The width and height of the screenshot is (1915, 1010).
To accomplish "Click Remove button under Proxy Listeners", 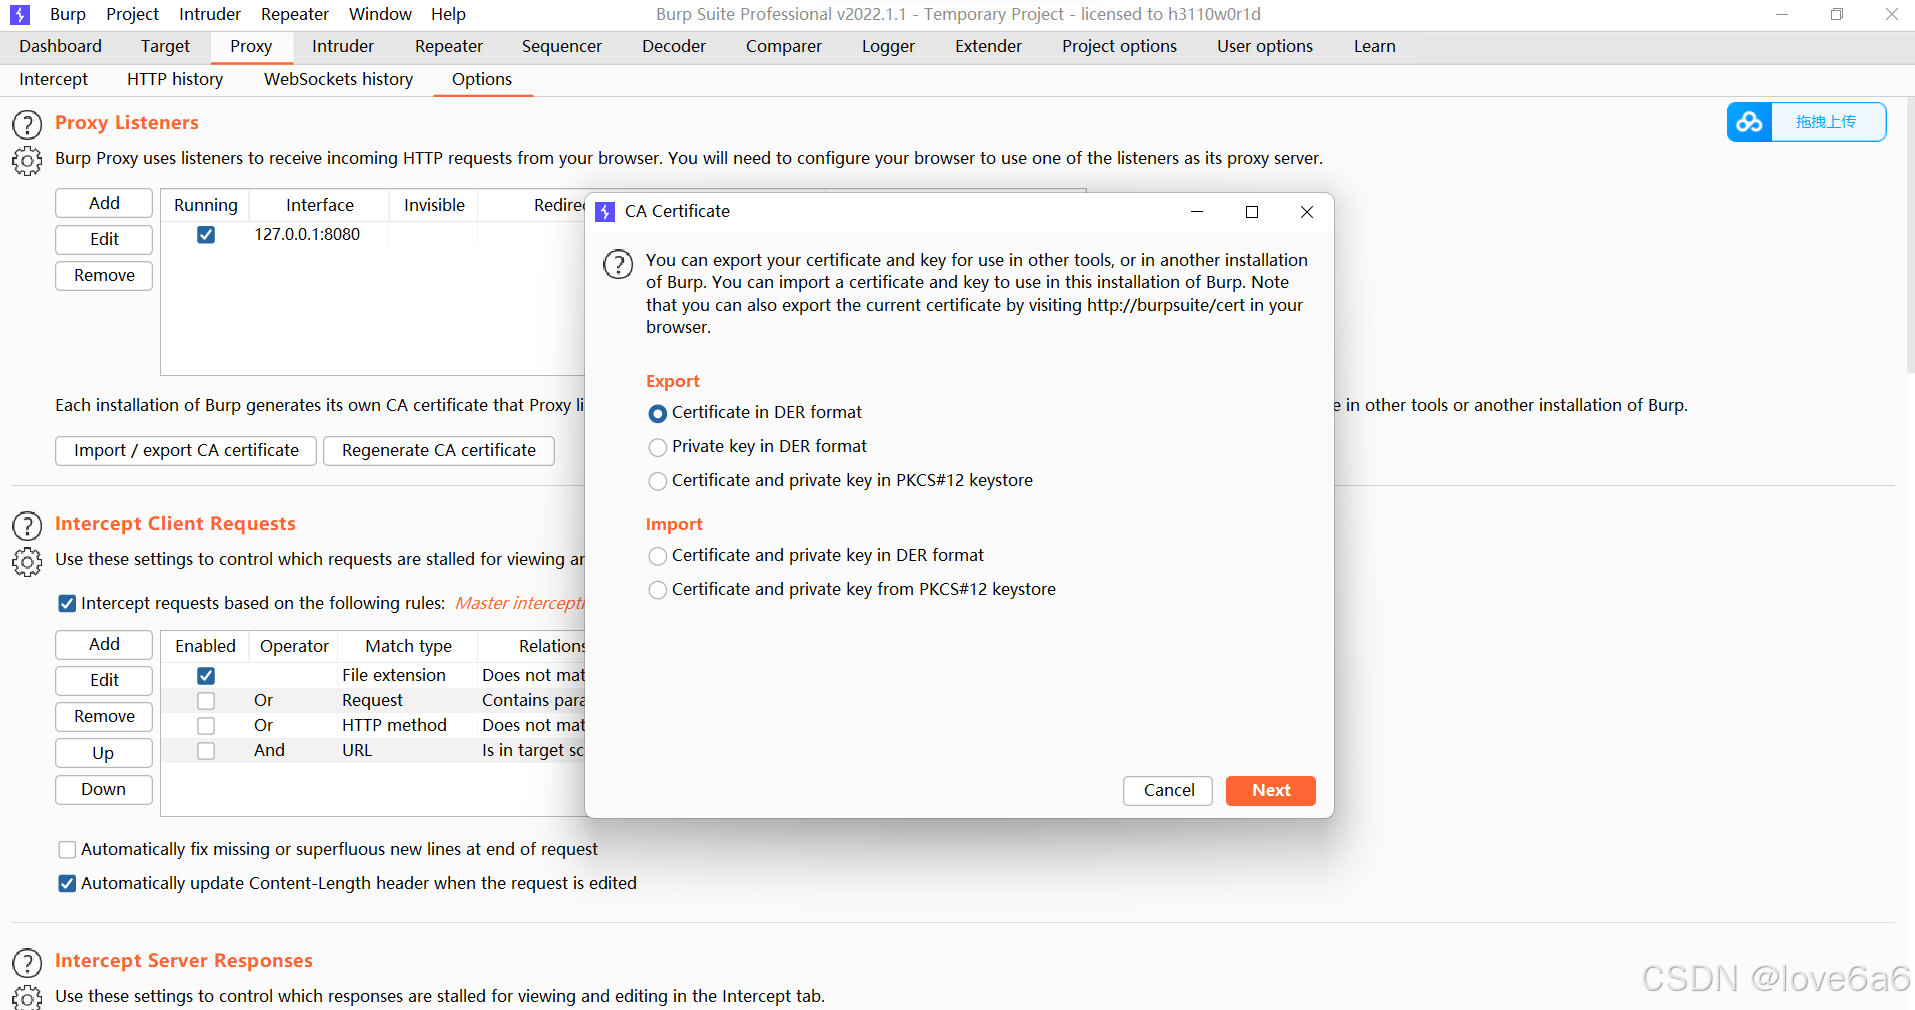I will (x=104, y=275).
